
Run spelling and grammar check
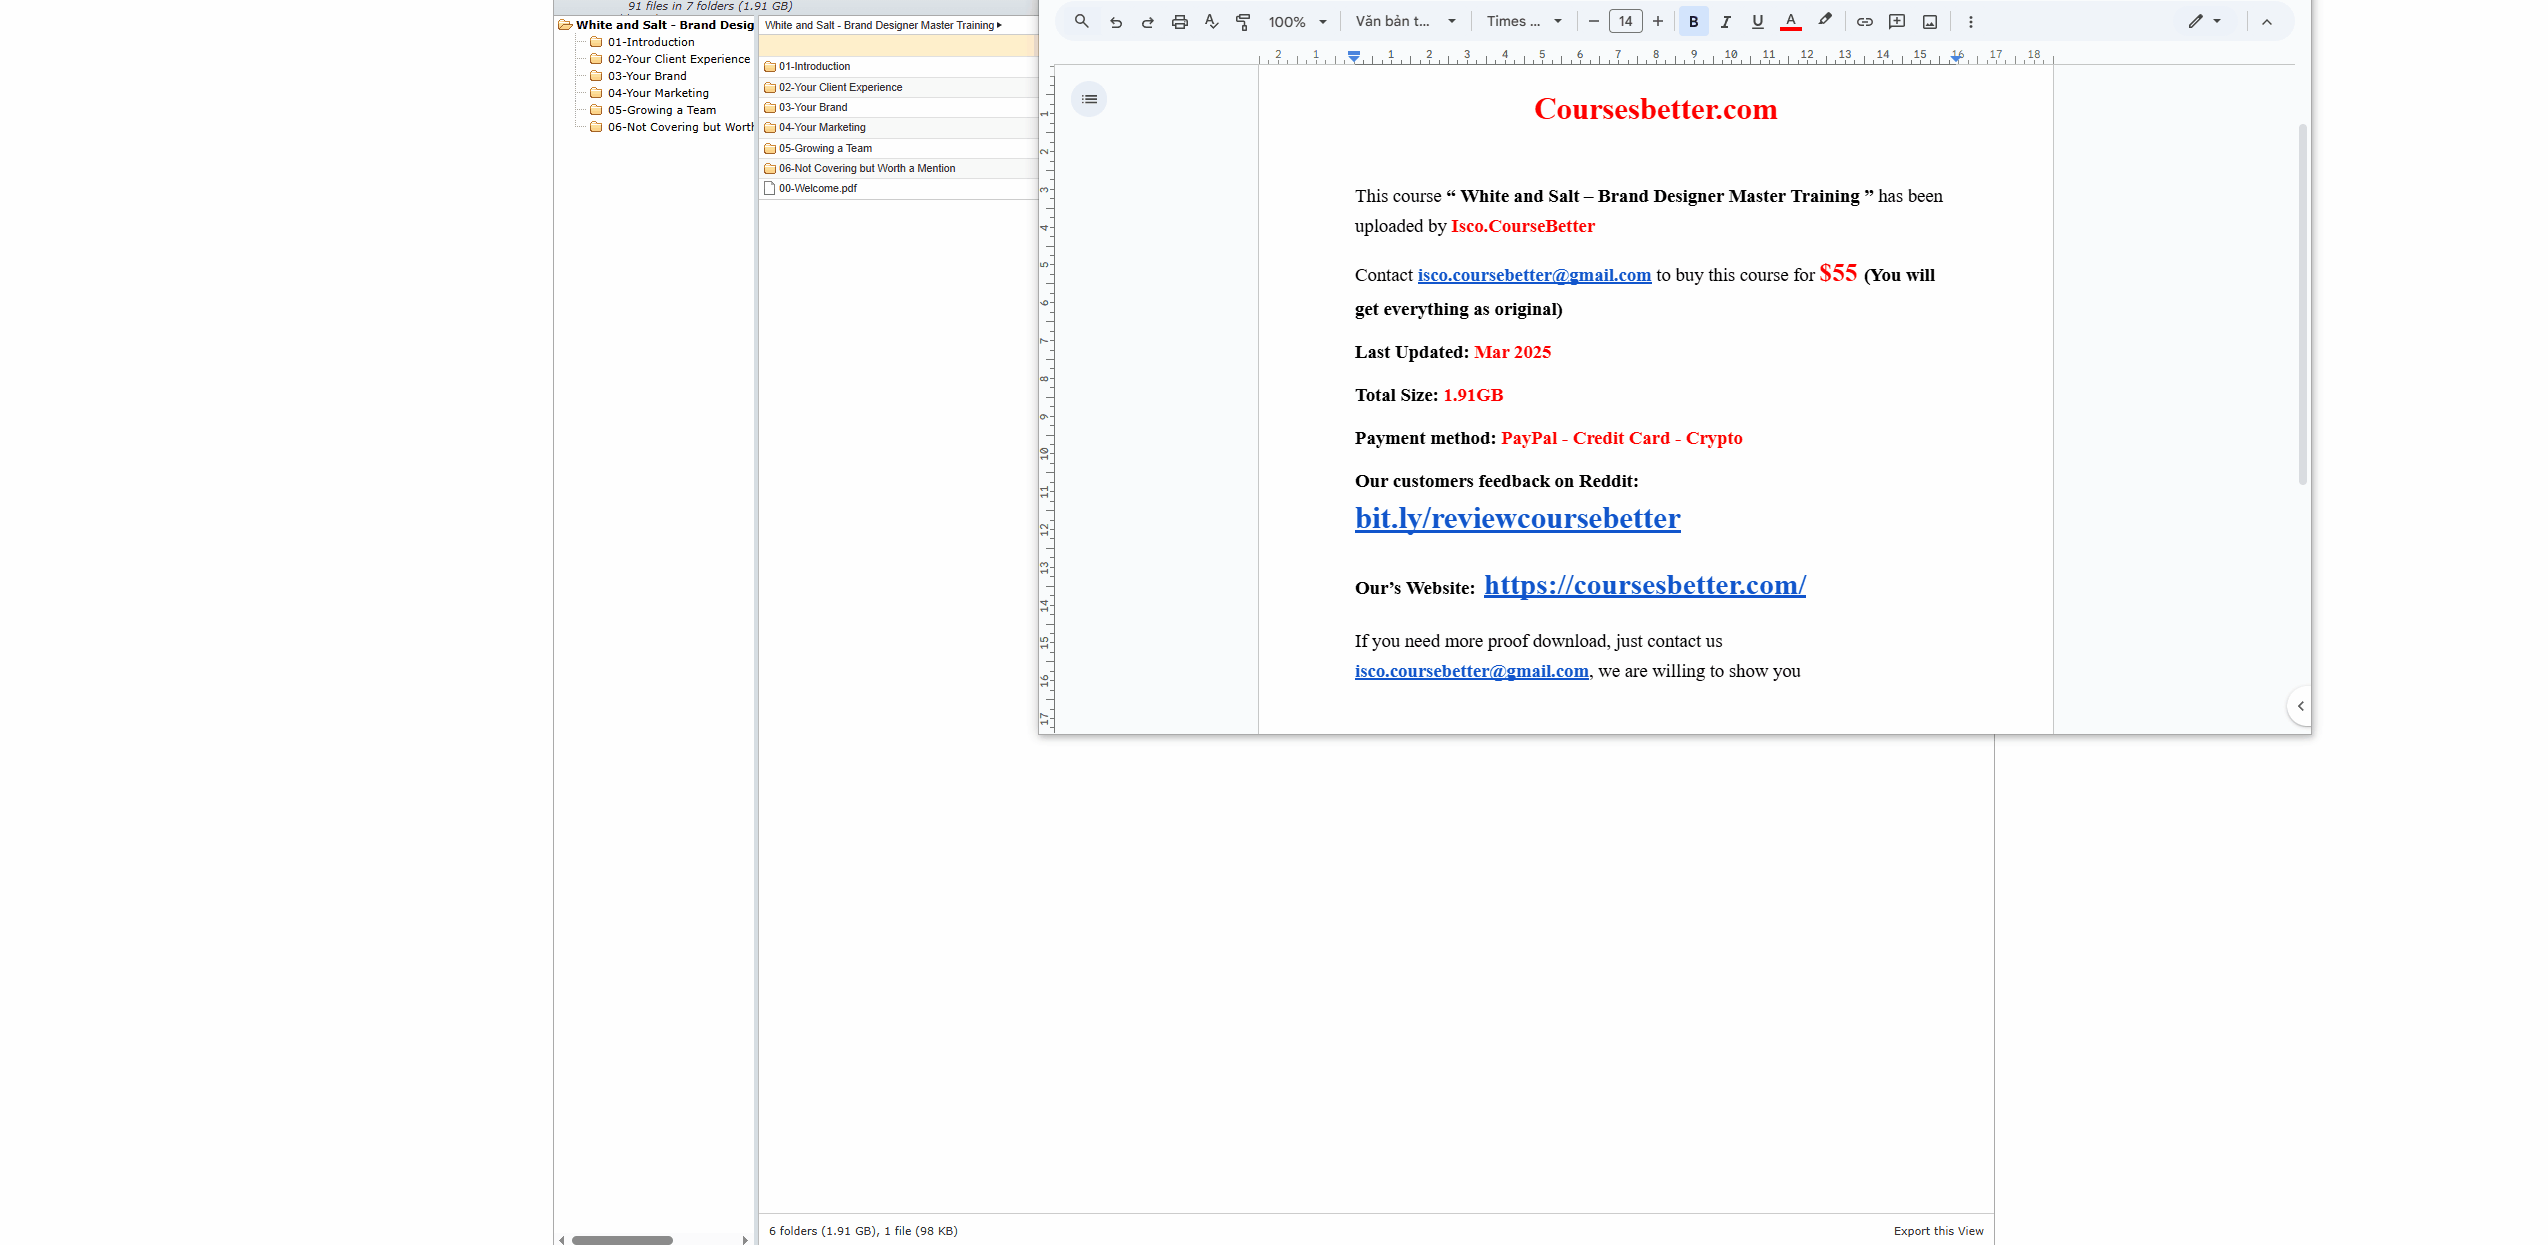coord(1212,21)
